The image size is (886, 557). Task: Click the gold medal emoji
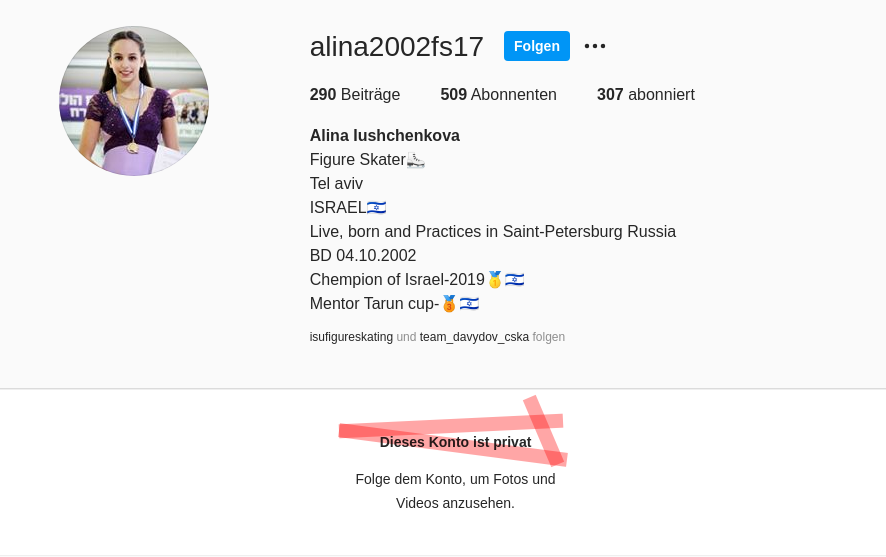(495, 280)
